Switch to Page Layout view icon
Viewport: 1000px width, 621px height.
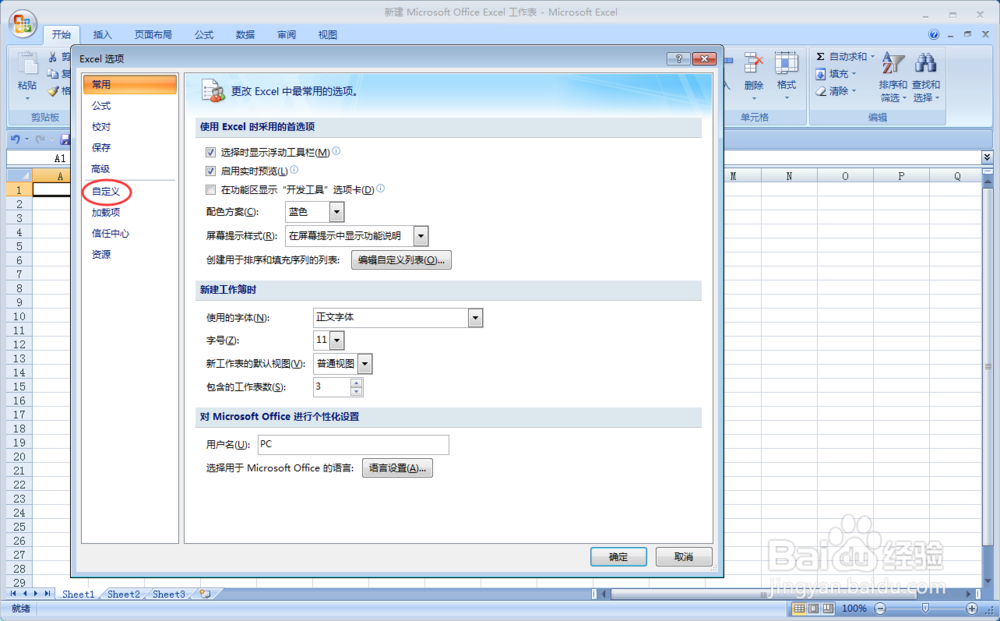[x=813, y=608]
